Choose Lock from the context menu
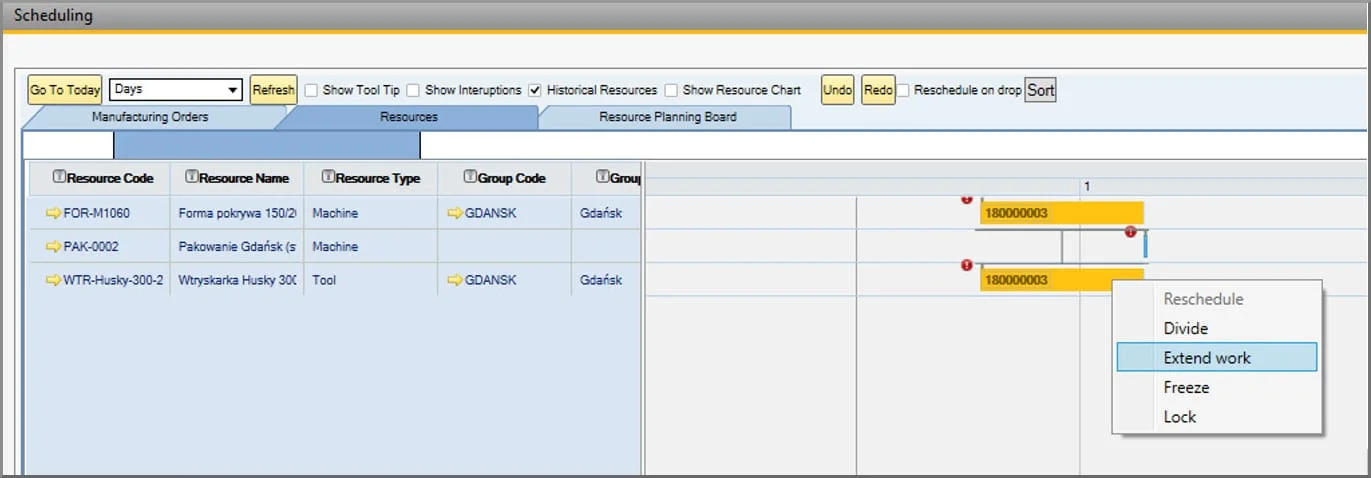 tap(1216, 417)
